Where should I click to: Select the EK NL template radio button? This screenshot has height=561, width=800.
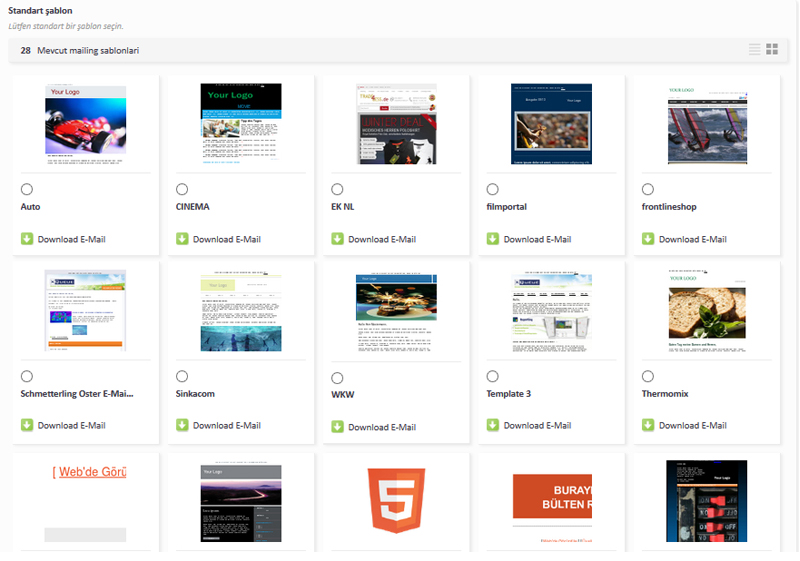(337, 189)
